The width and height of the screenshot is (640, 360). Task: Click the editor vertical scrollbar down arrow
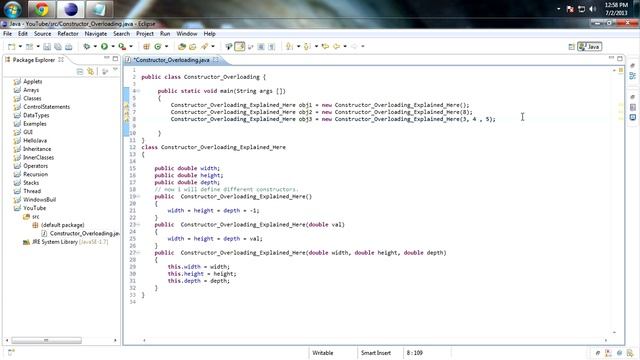click(x=614, y=333)
